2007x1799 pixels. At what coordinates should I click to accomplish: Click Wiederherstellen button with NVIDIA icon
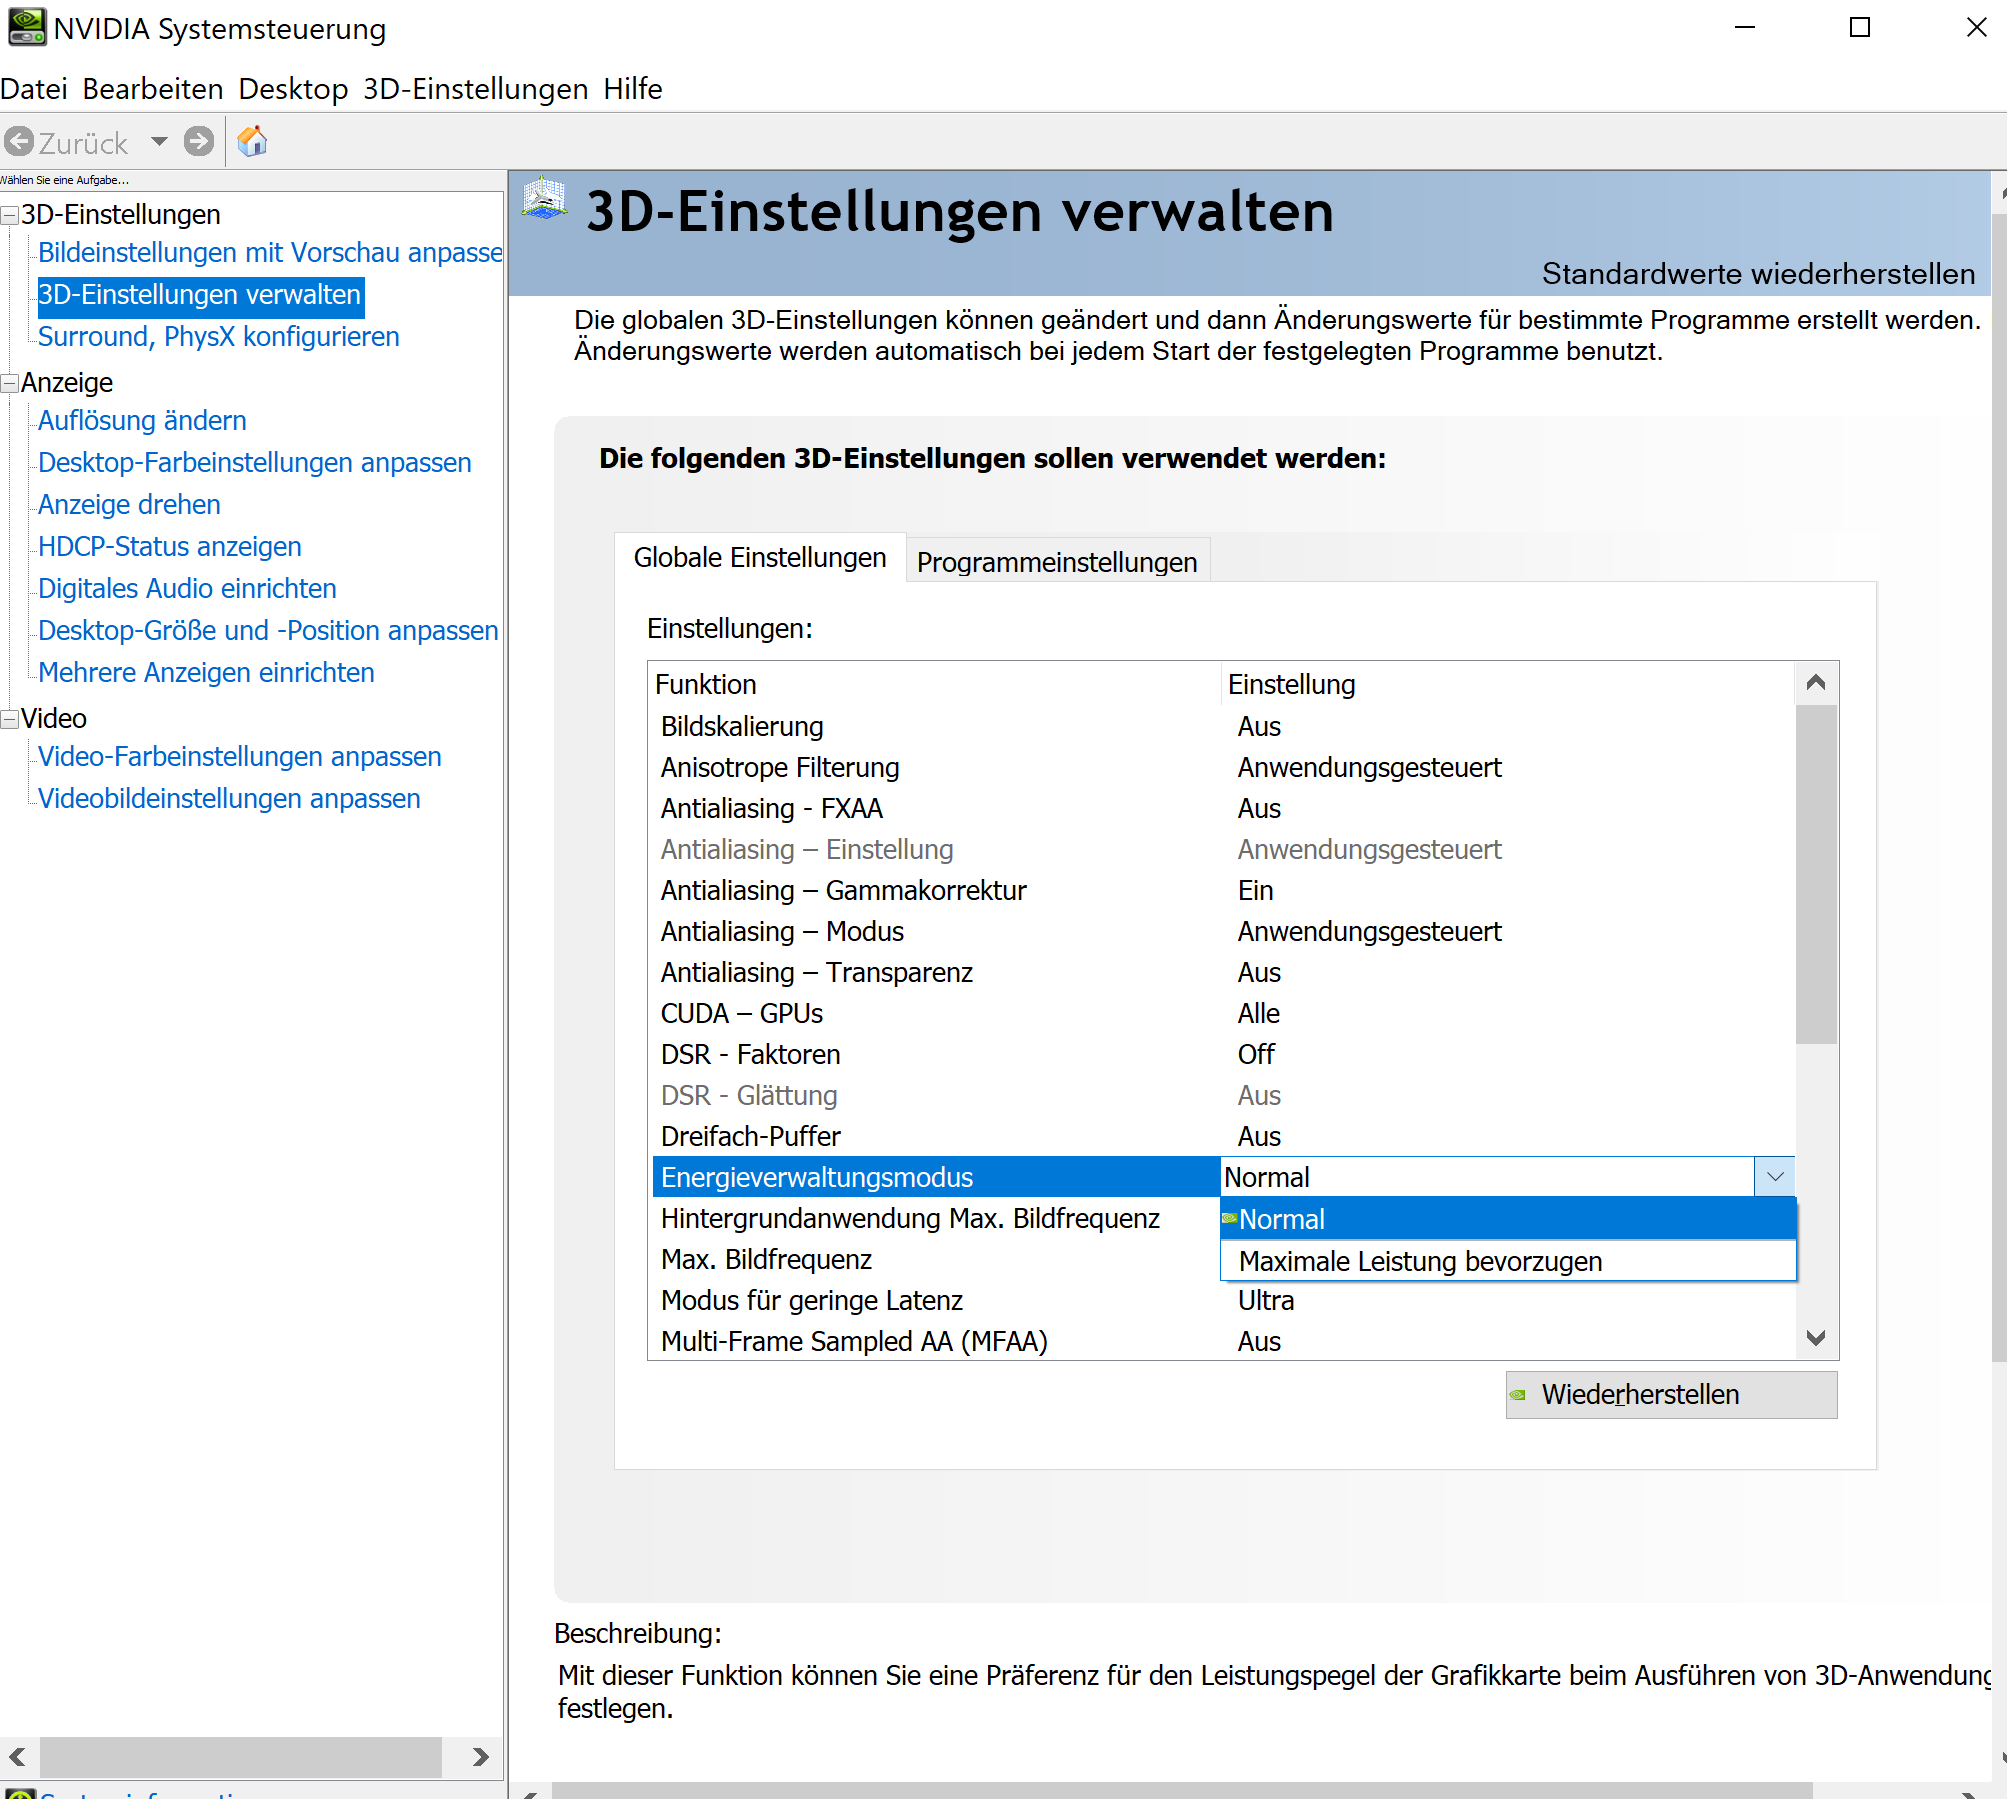click(1670, 1394)
